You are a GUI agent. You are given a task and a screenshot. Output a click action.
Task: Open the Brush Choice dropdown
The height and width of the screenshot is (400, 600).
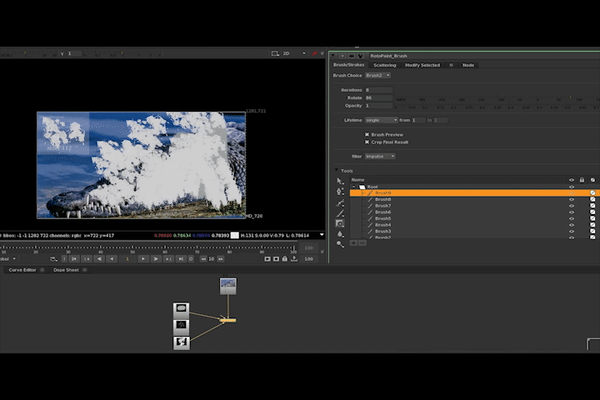coord(376,75)
